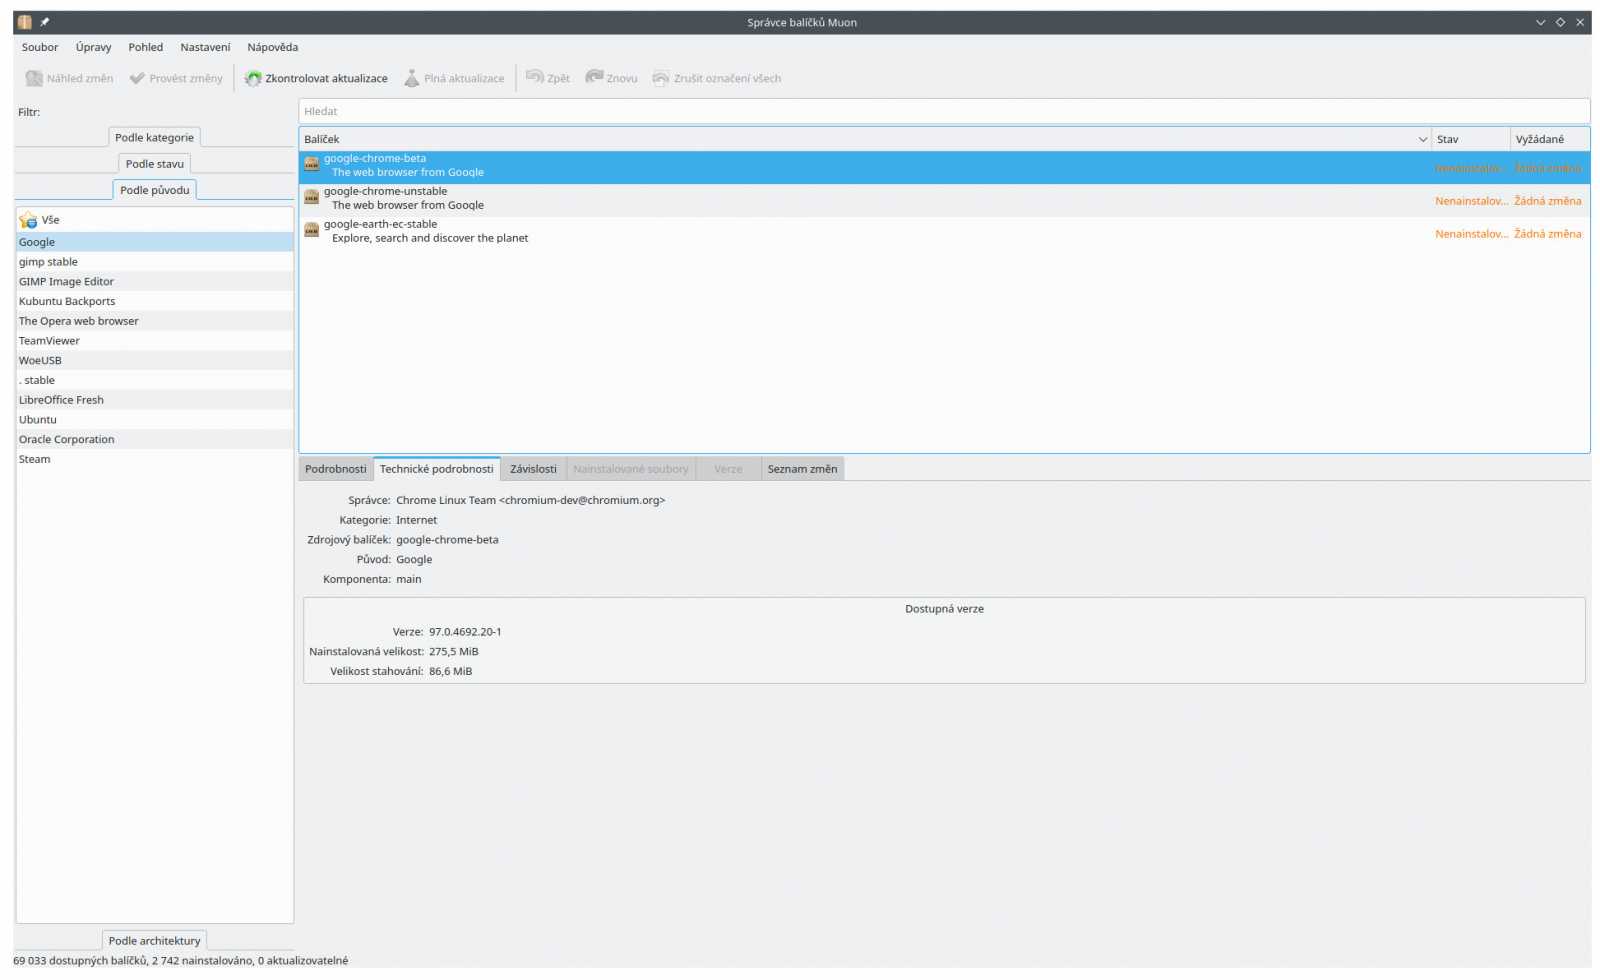This screenshot has width=1600, height=980.
Task: Click the sort arrow in Balíček column header
Action: coord(1422,139)
